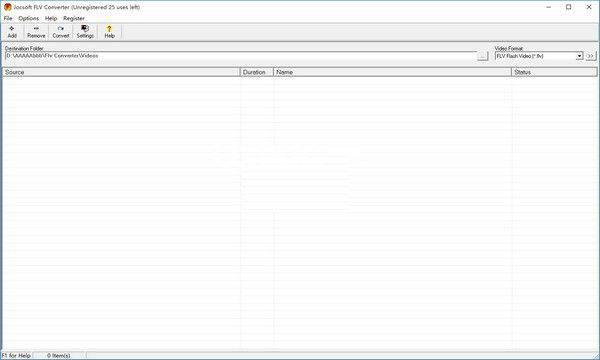
Task: Minimize the FLV Converter window
Action: pyautogui.click(x=548, y=7)
